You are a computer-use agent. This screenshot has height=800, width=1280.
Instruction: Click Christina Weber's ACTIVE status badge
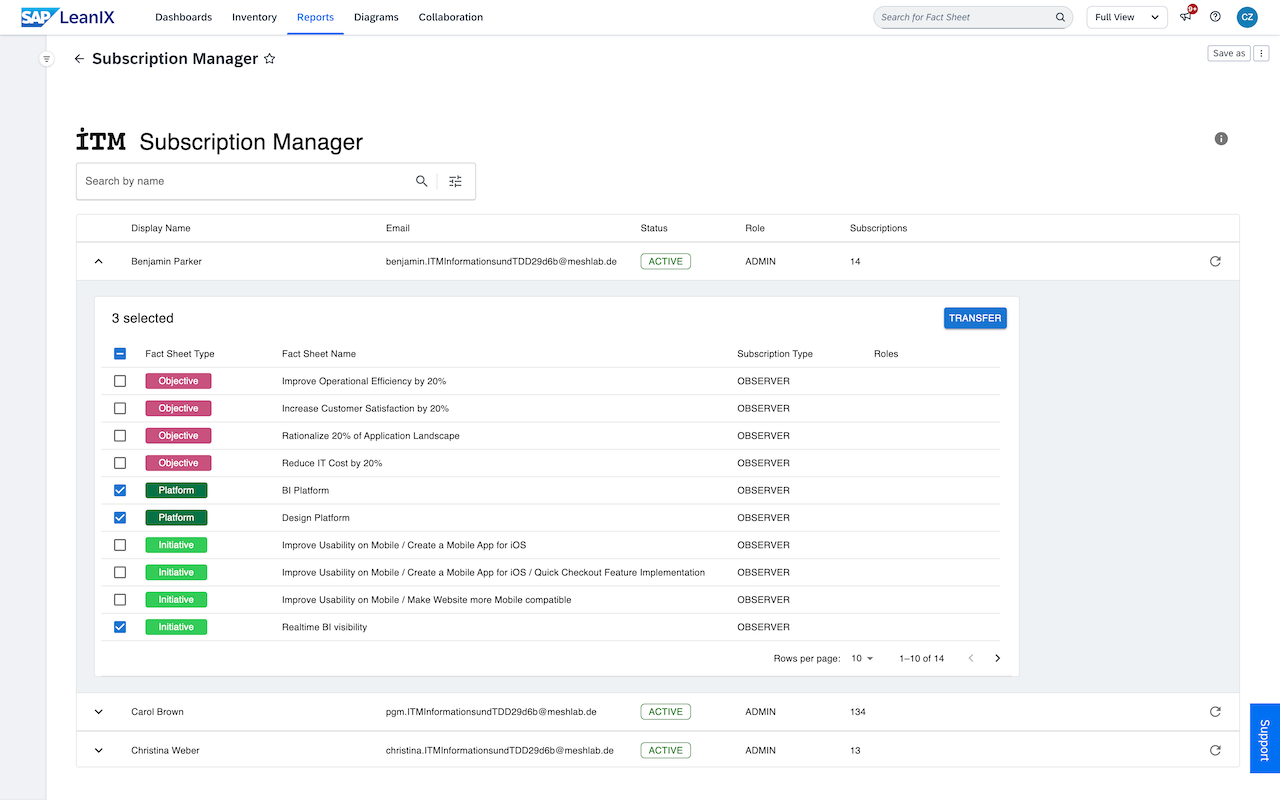666,750
